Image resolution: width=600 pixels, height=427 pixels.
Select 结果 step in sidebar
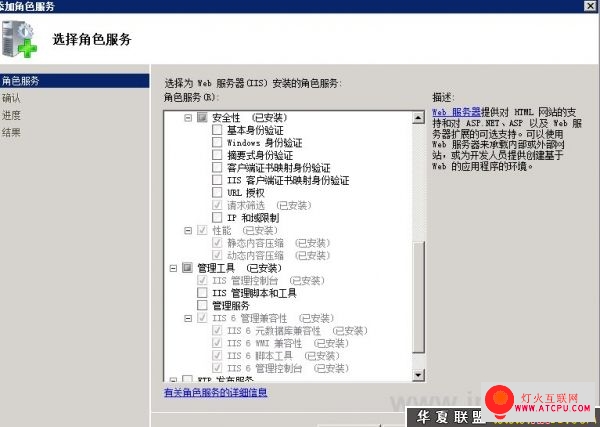point(11,132)
